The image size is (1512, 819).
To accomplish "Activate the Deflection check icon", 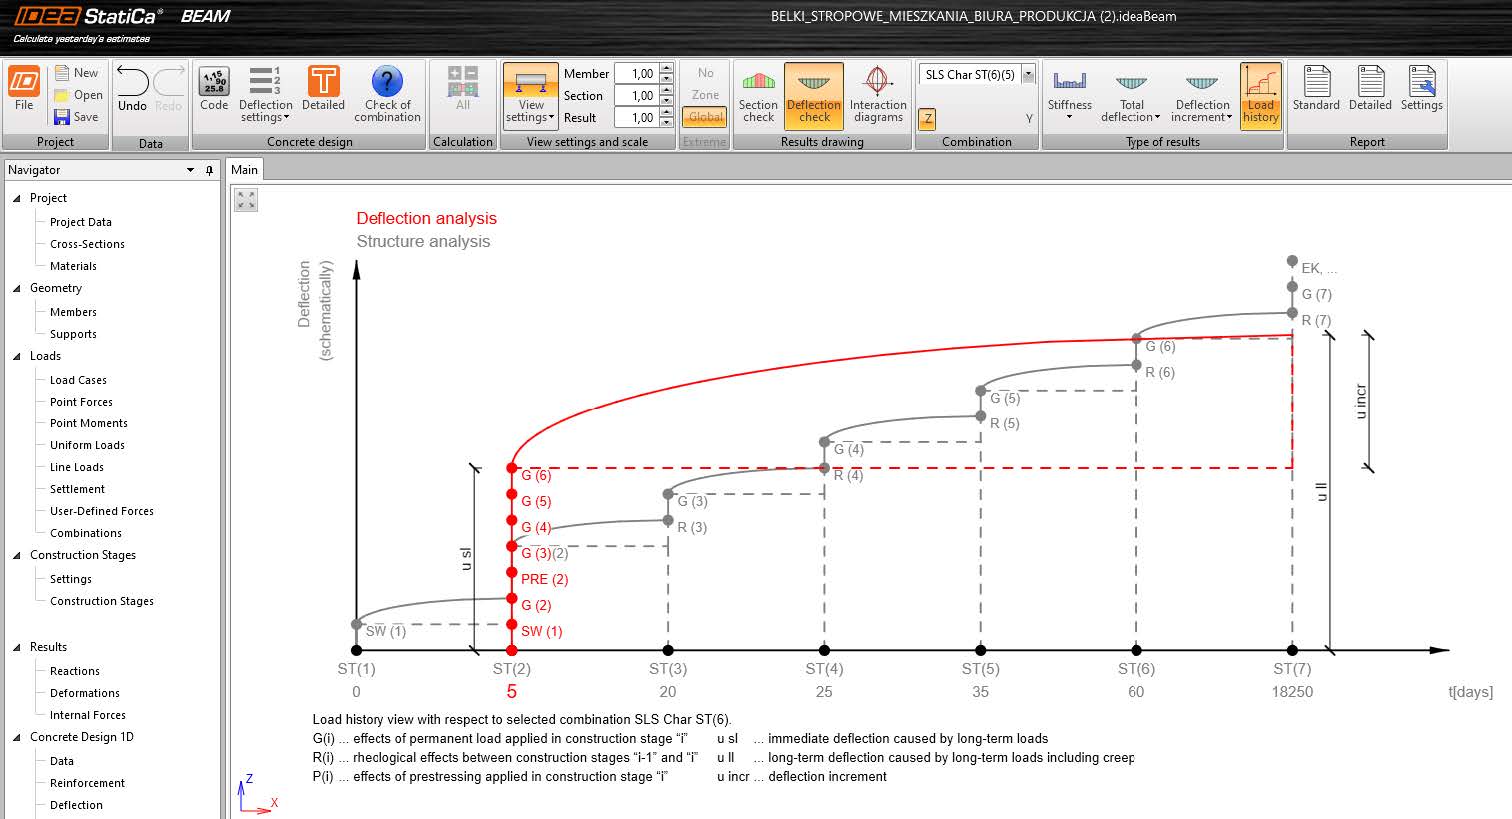I will 813,94.
